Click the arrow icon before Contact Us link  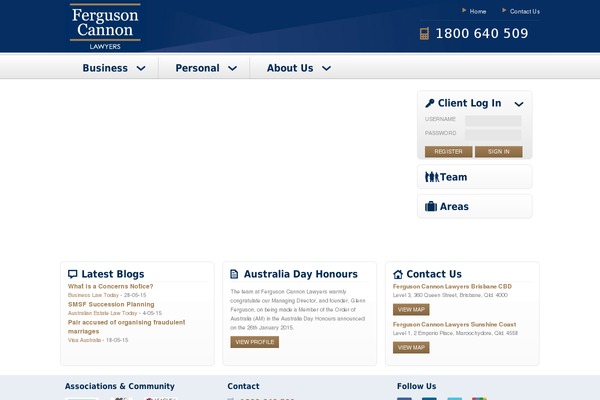pos(504,10)
